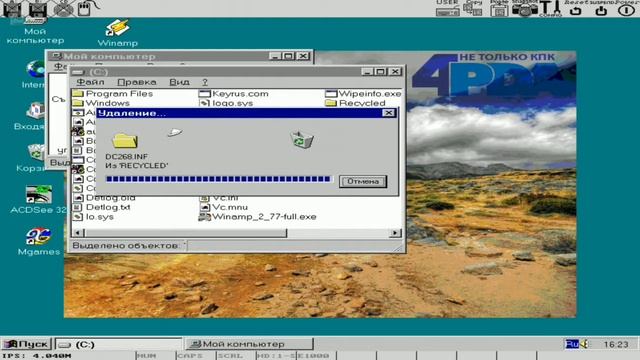640x360 pixels.
Task: Click Отмена to cancel deletion
Action: [363, 181]
